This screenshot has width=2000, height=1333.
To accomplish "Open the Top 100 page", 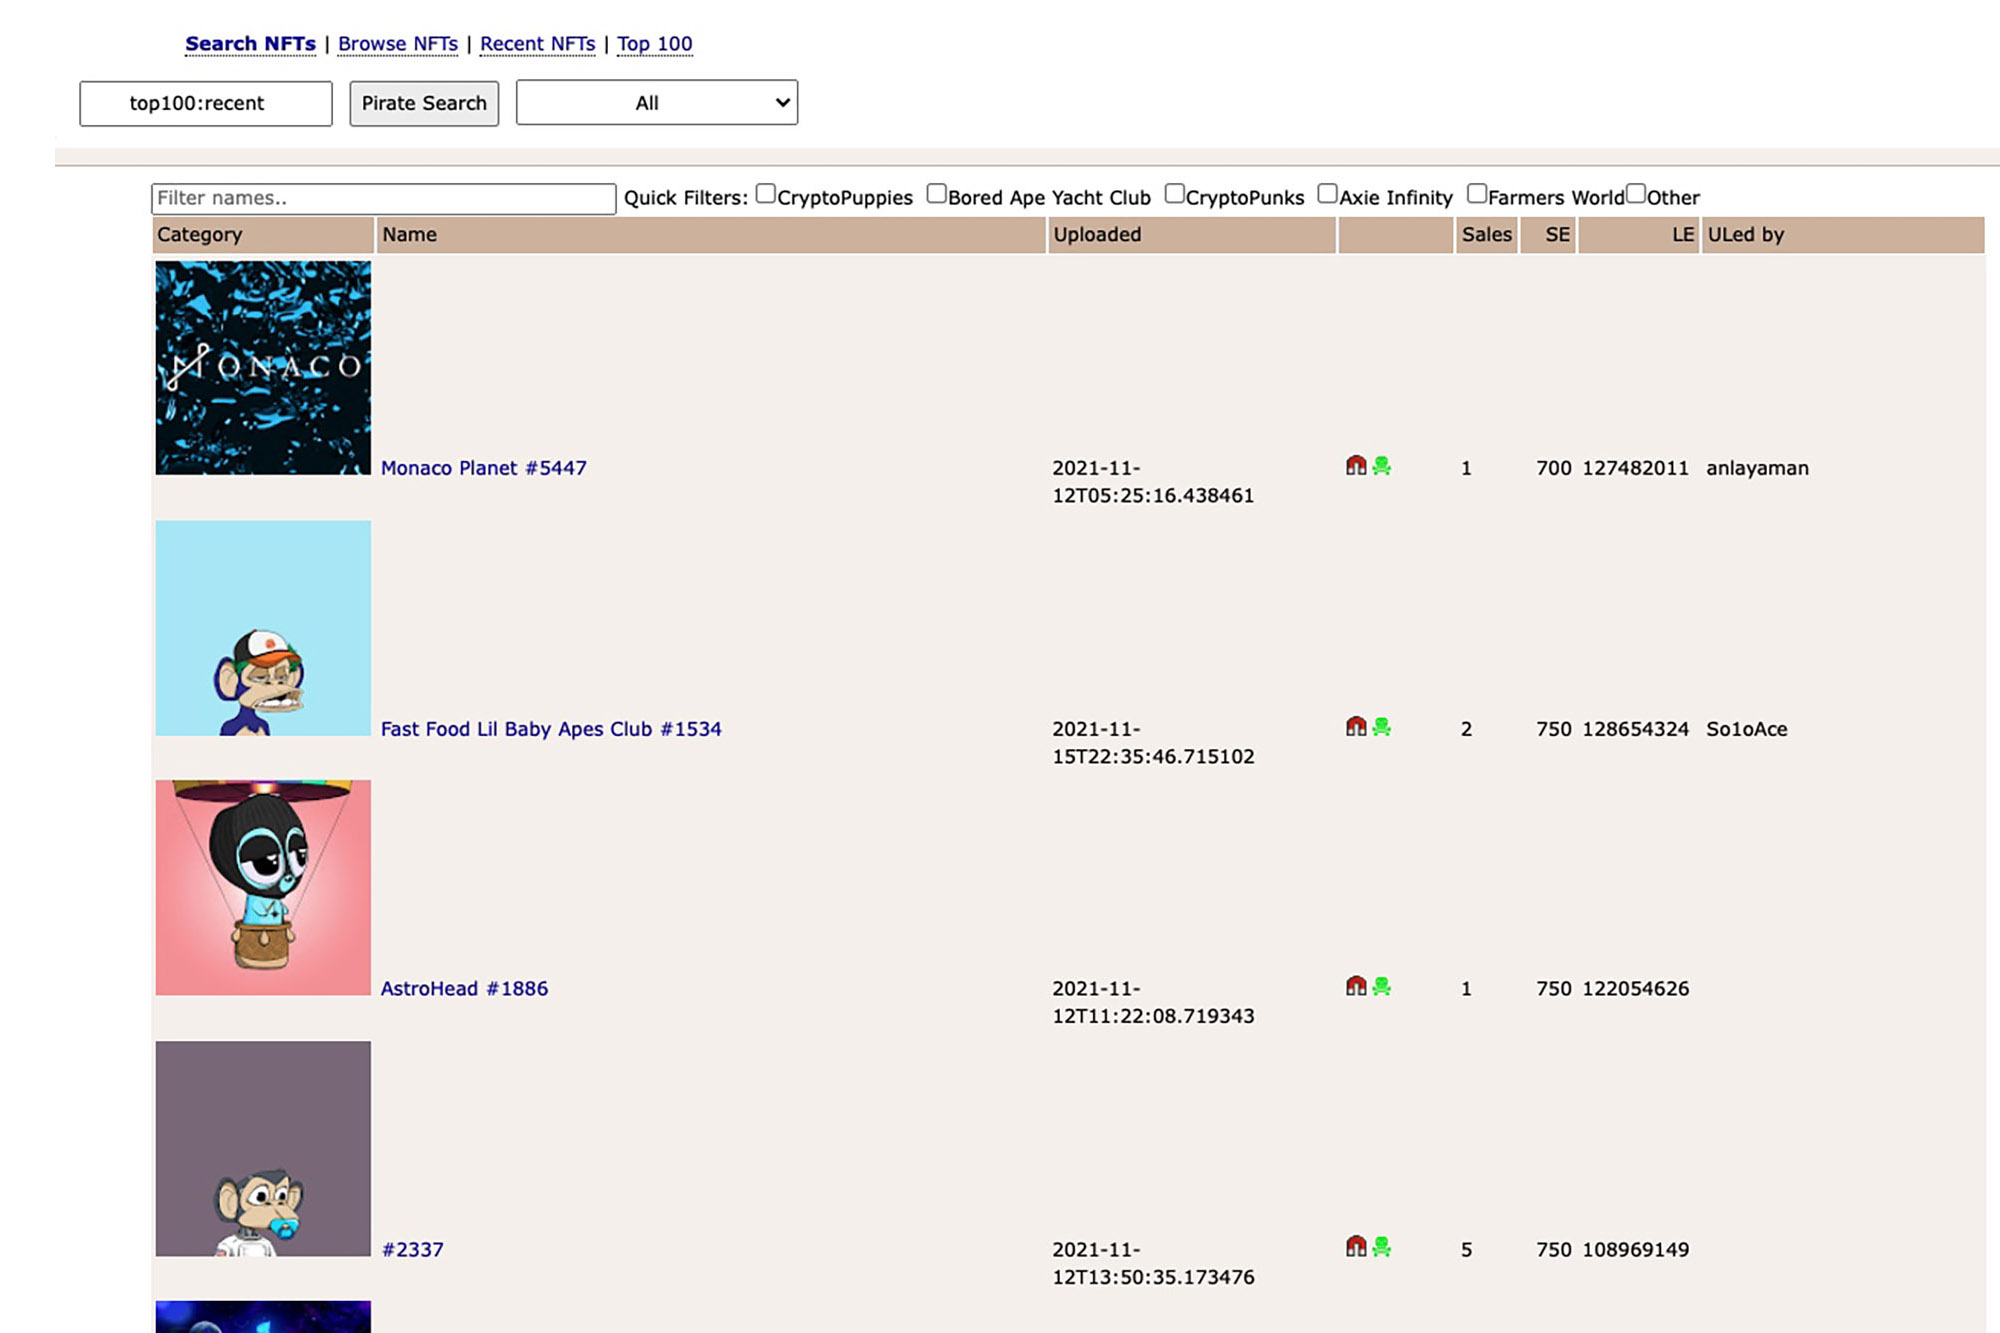I will point(655,44).
